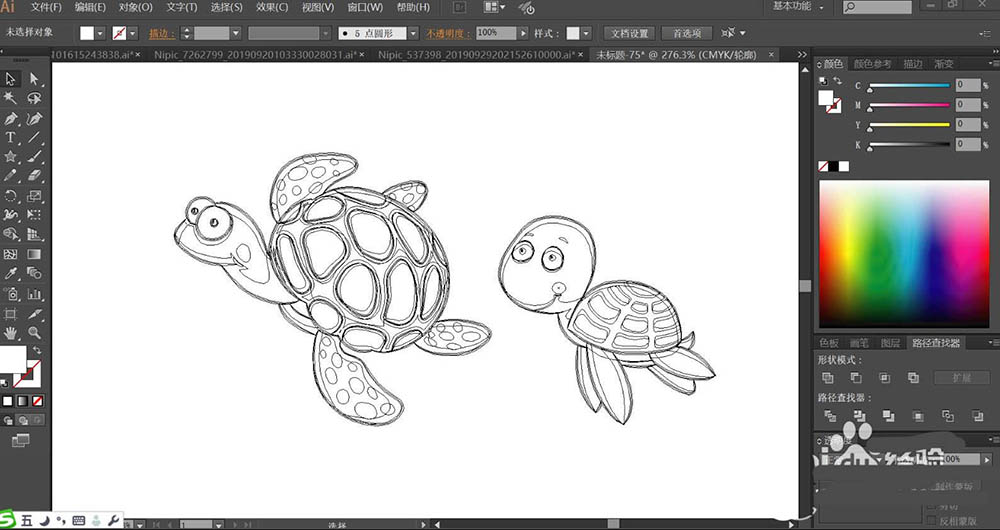1000x530 pixels.
Task: Select the Pencil tool
Action: point(10,175)
